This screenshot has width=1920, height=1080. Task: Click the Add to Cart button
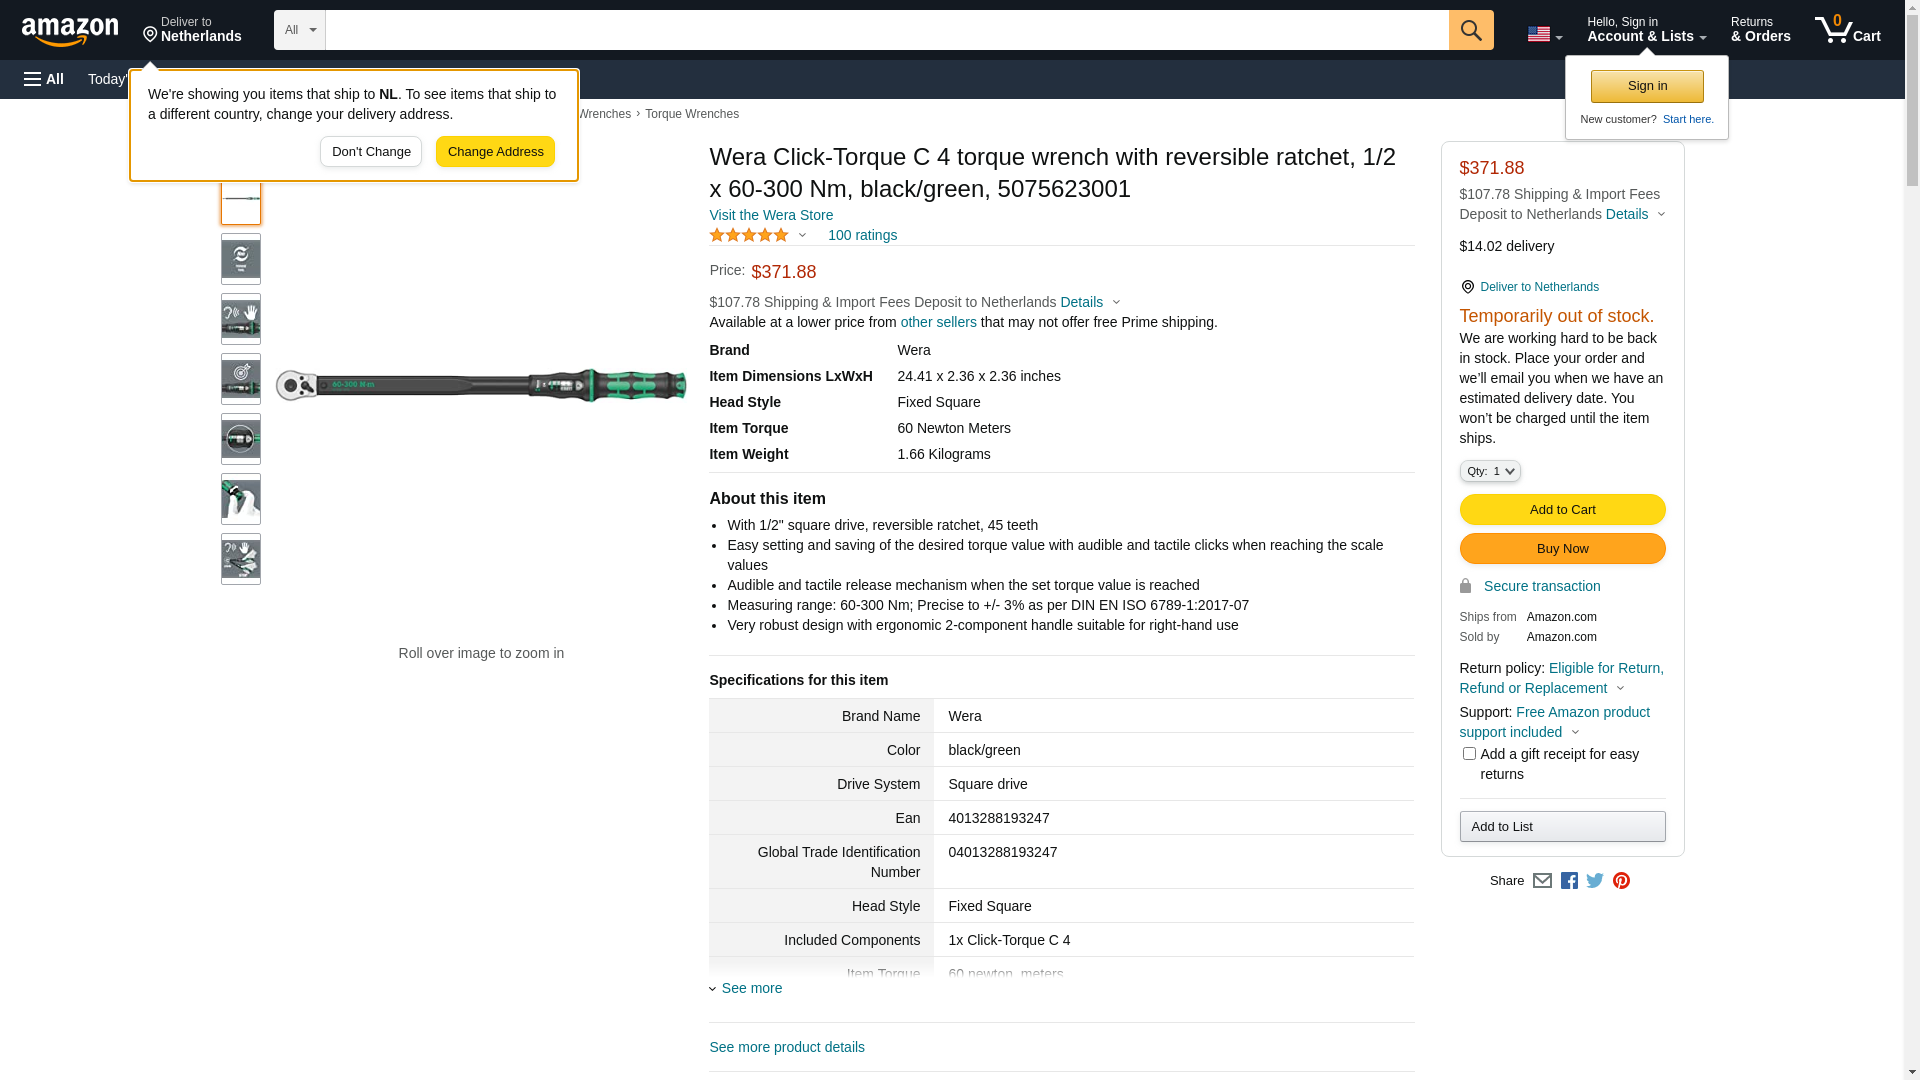click(1562, 510)
